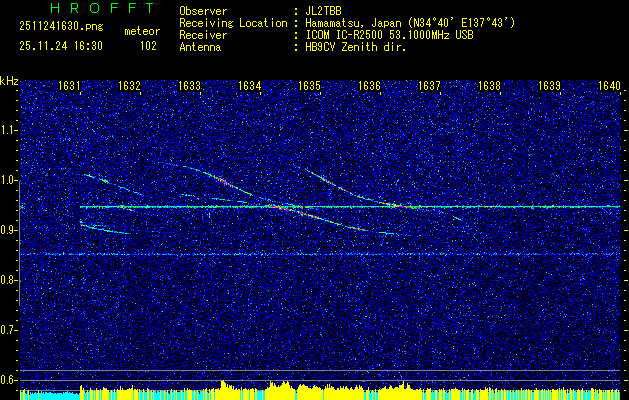Screen dimensions: 629x400
Task: Click the bright pink echo on the carrier line
Action: tap(272, 206)
